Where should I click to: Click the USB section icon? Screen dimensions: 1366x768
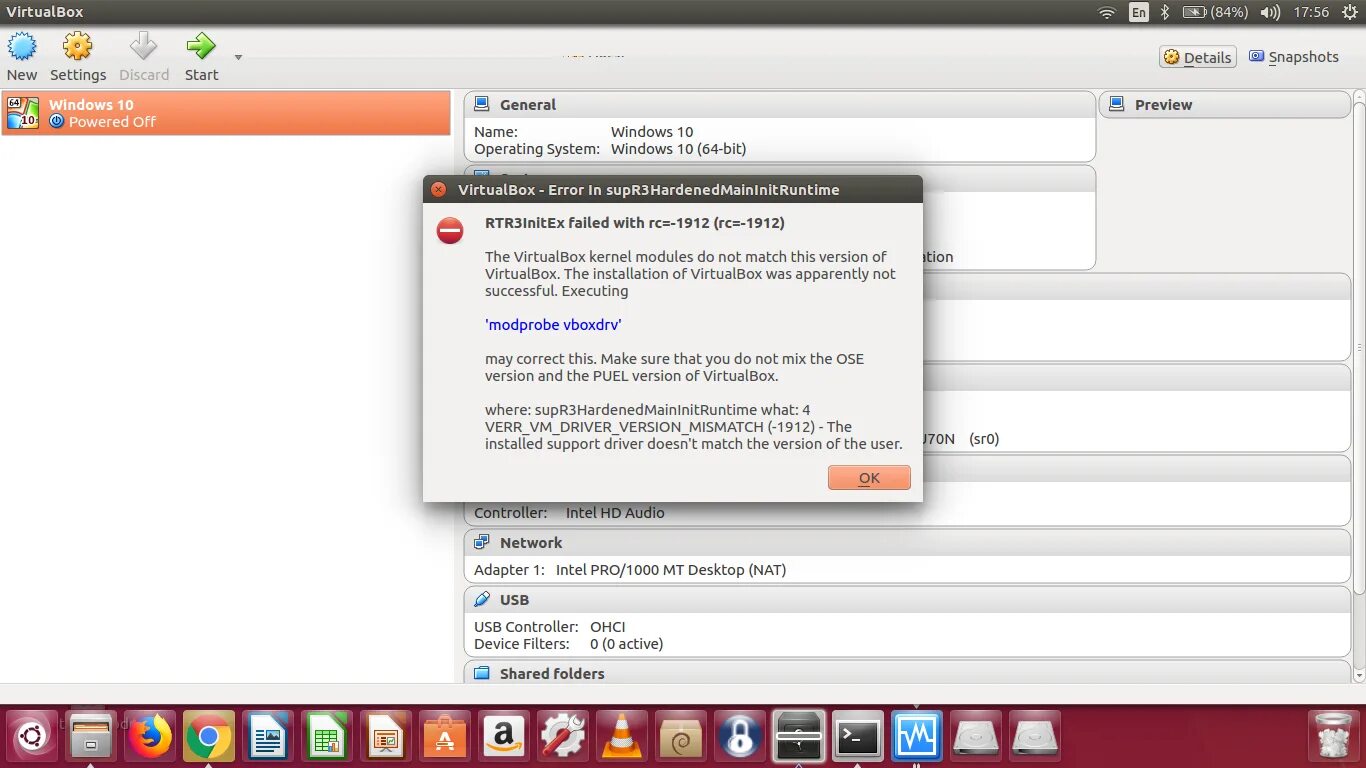(x=482, y=599)
